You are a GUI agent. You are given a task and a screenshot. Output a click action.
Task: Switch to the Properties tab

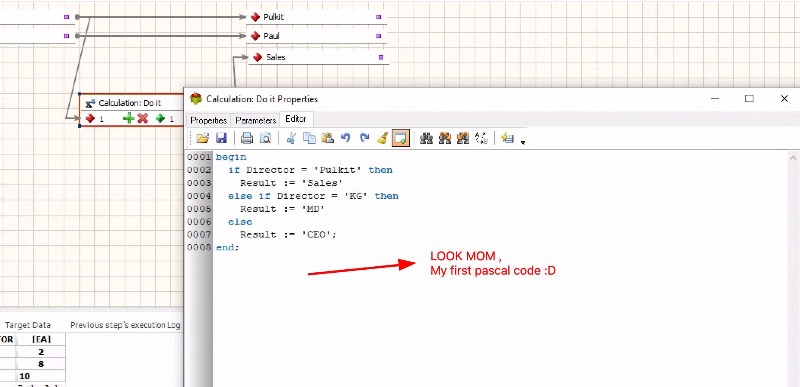click(208, 120)
